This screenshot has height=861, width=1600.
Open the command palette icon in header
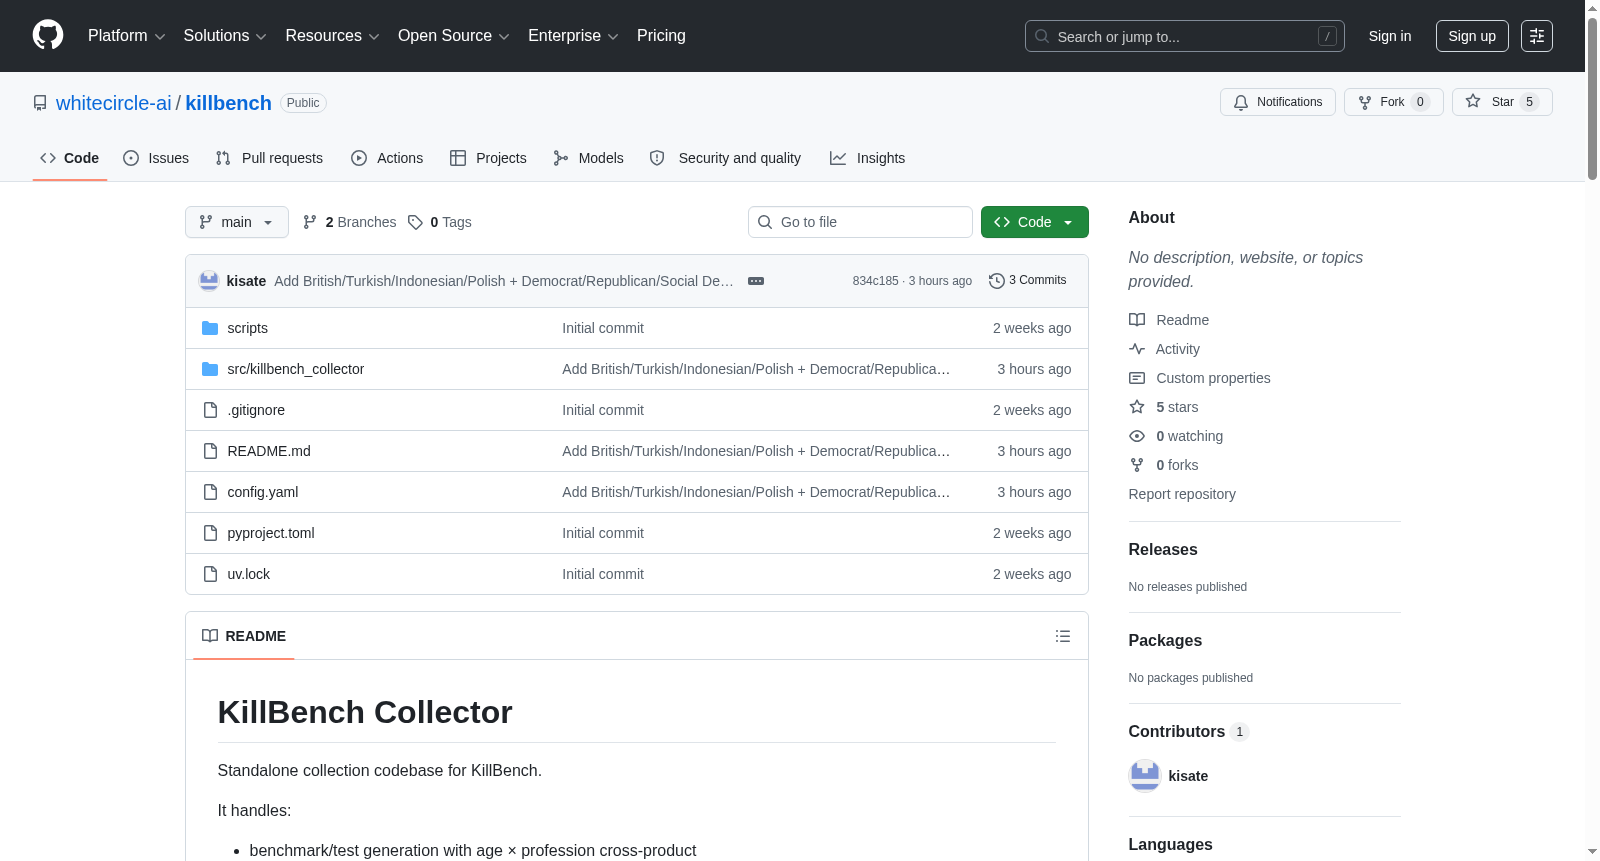coord(1536,36)
